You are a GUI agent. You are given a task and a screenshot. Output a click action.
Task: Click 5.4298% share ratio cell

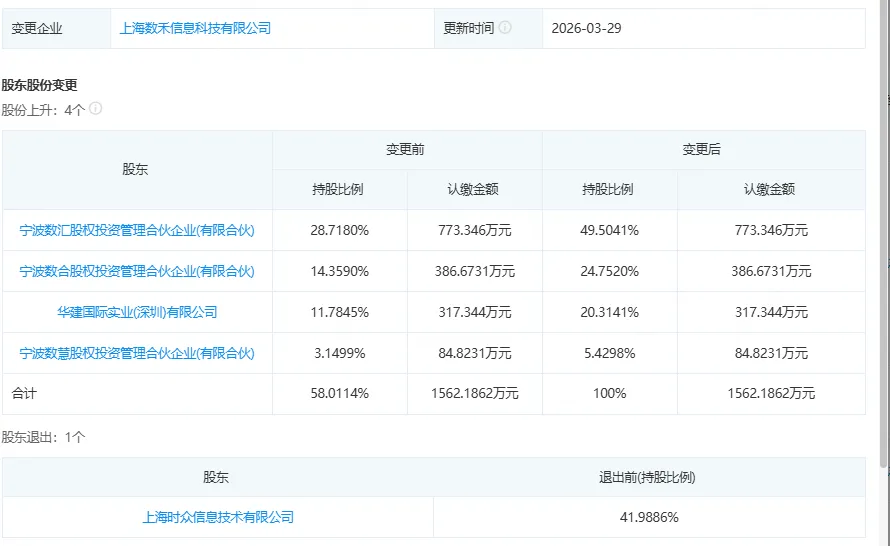(610, 353)
